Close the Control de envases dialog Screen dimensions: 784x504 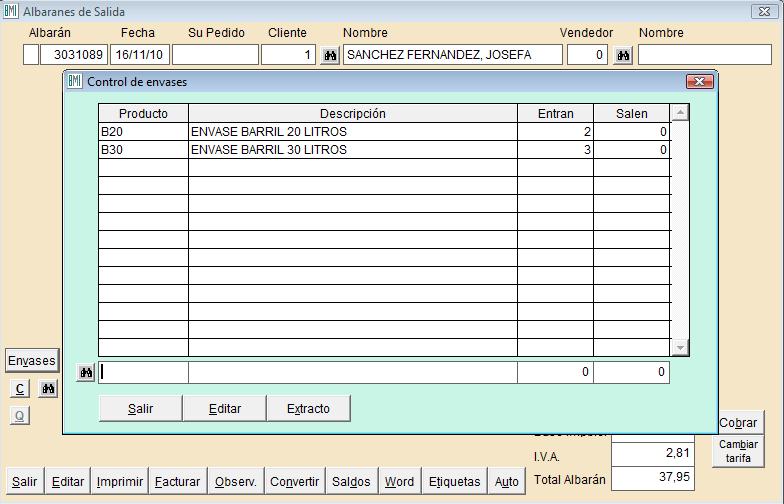coord(699,82)
